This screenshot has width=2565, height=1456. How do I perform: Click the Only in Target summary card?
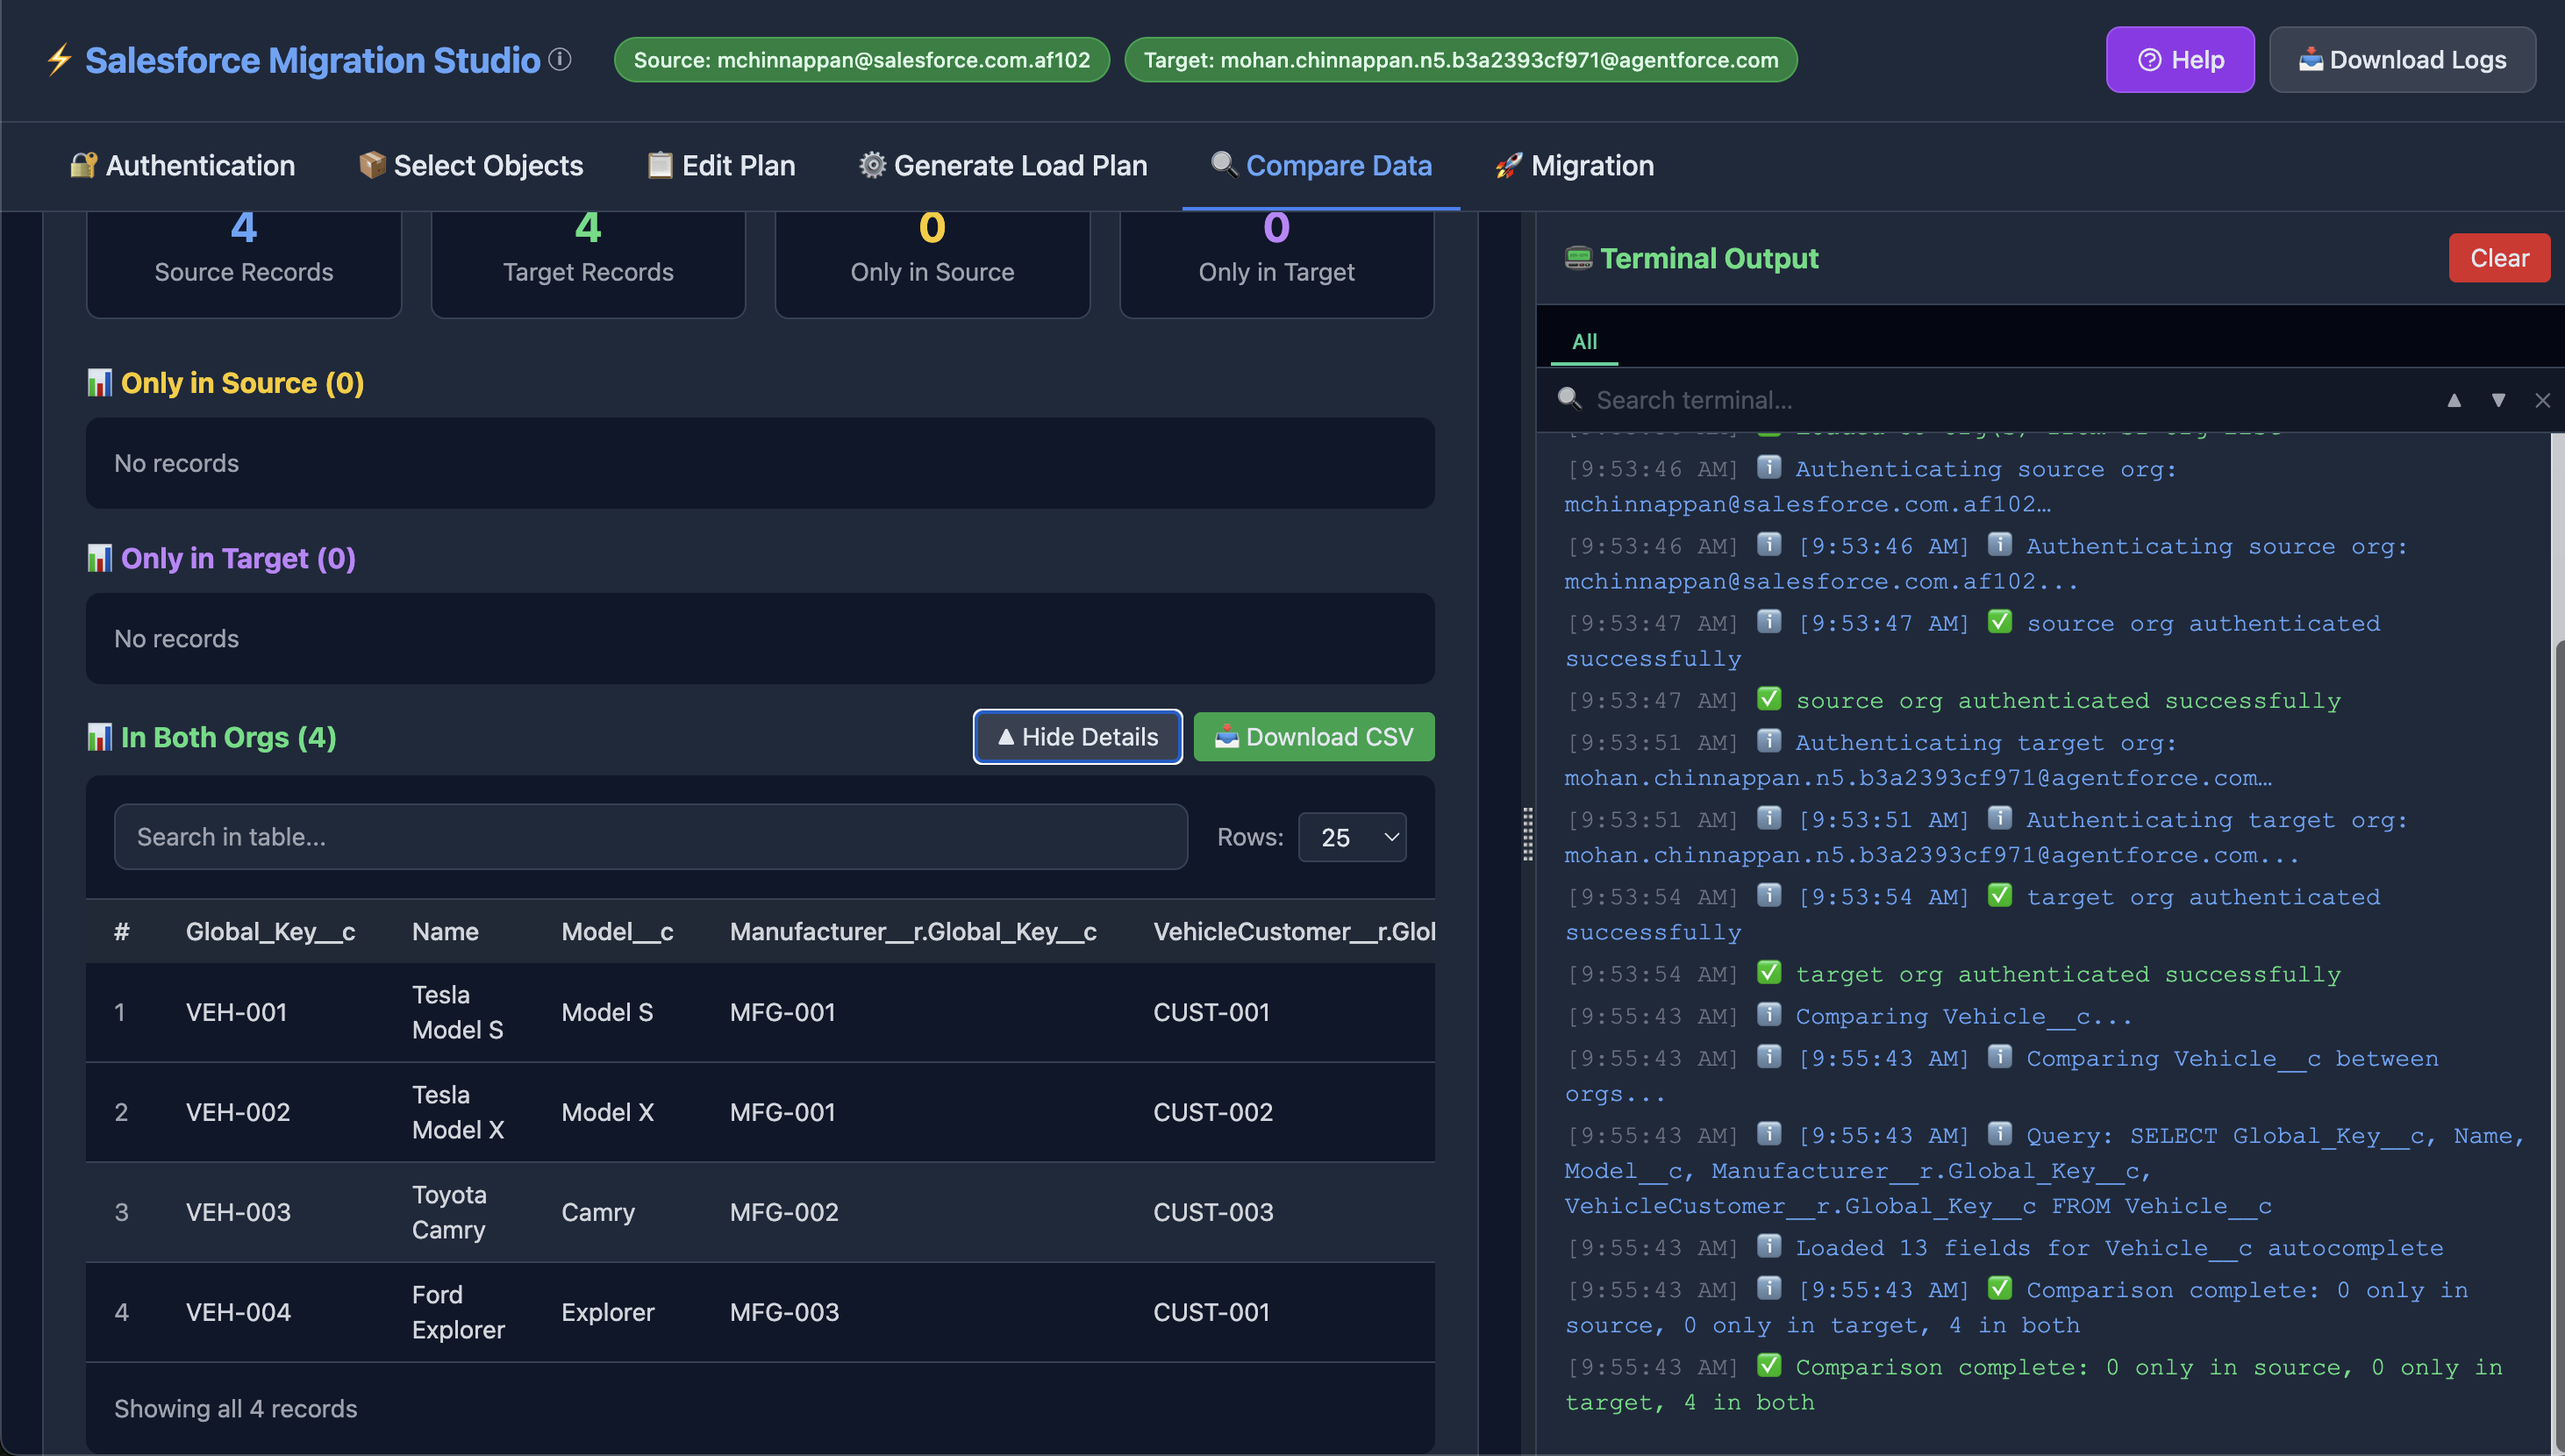coord(1277,264)
